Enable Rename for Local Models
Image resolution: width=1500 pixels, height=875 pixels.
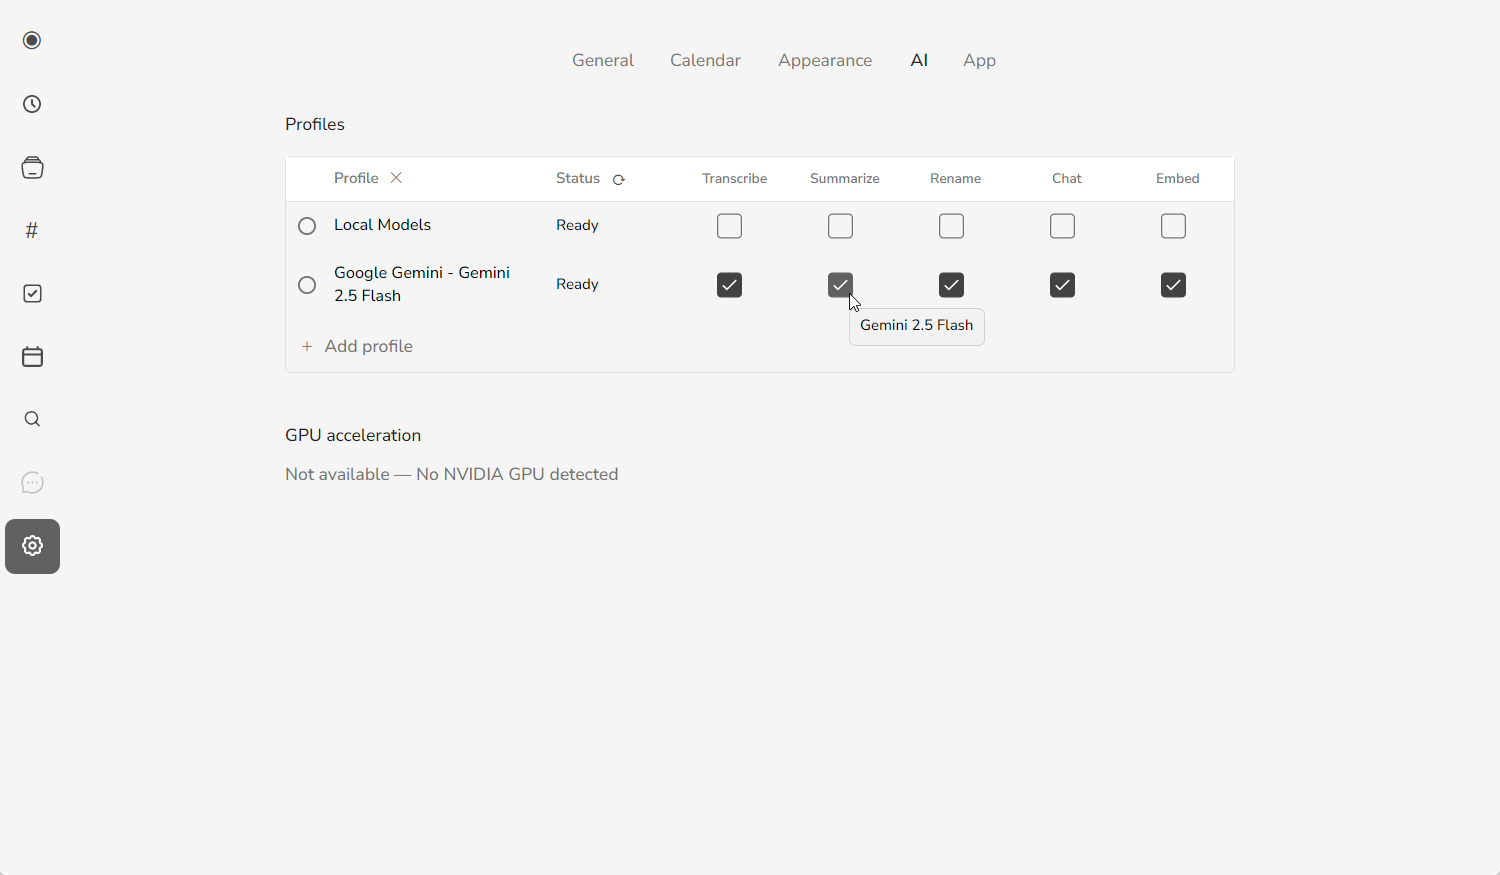[x=951, y=226]
